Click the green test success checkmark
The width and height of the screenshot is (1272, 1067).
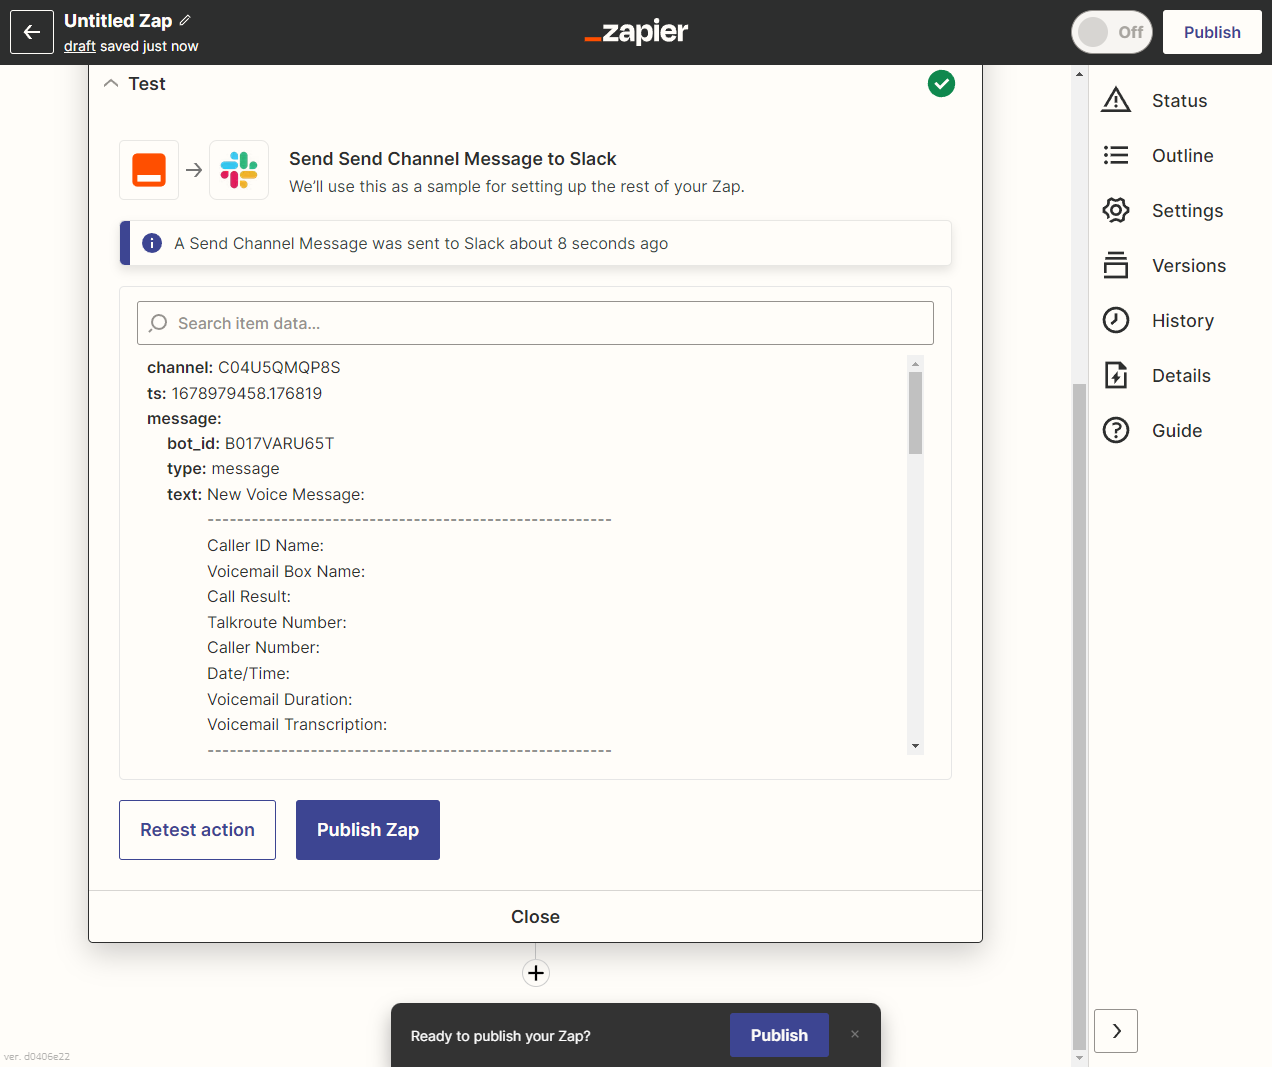coord(941,84)
